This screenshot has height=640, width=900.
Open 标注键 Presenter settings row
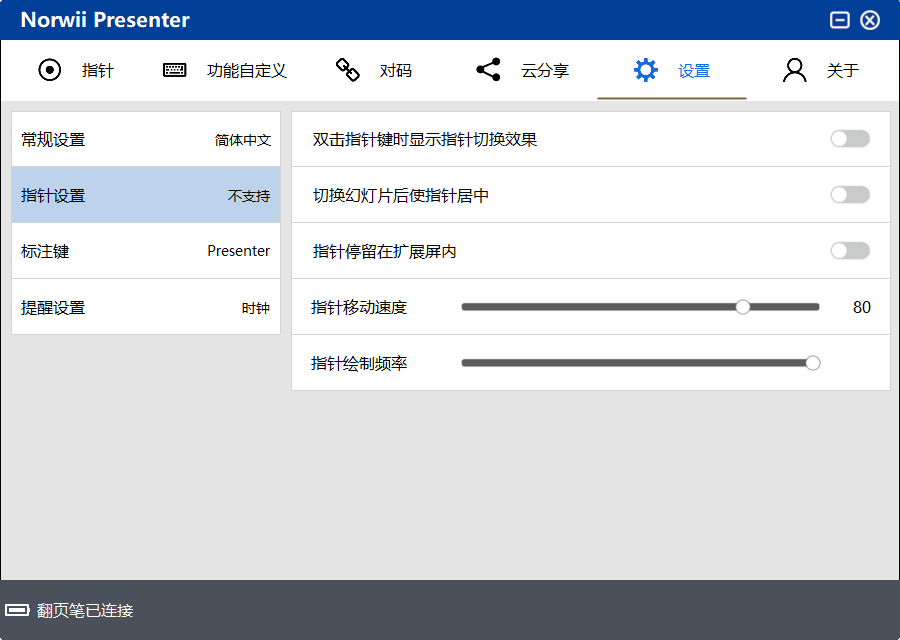[x=146, y=251]
